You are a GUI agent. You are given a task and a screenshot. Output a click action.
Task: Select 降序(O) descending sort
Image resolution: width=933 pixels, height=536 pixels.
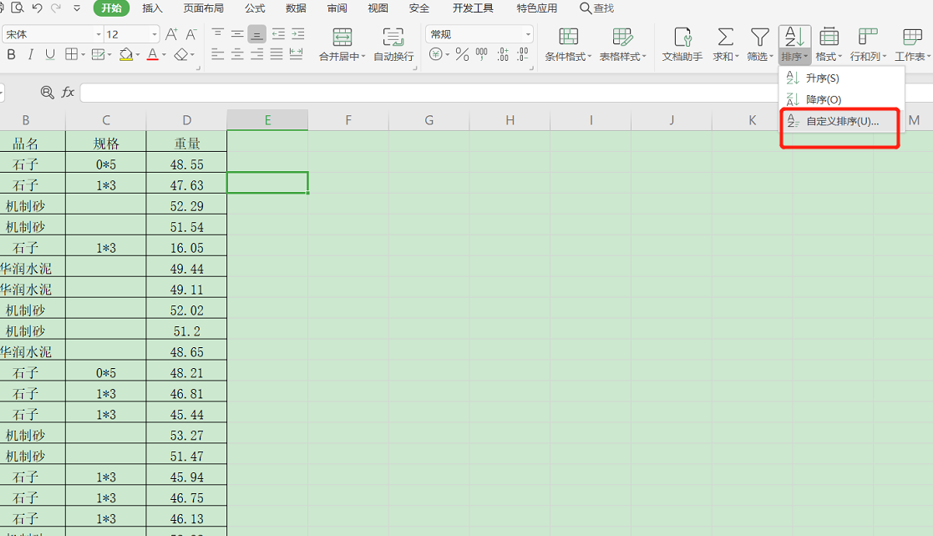click(841, 99)
